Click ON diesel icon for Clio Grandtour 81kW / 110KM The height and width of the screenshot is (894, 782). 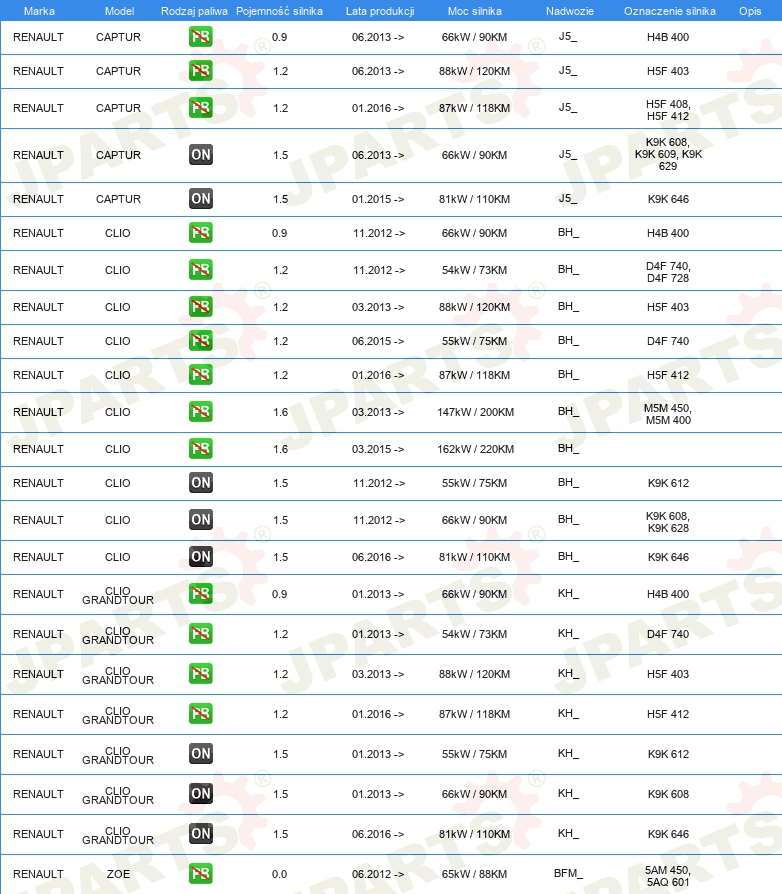click(x=201, y=834)
